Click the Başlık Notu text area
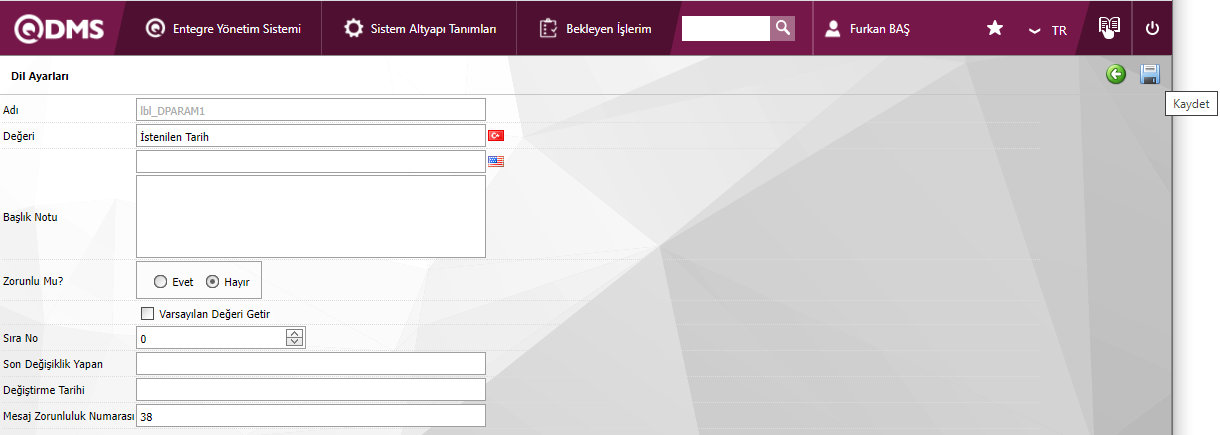This screenshot has width=1220, height=435. 311,217
